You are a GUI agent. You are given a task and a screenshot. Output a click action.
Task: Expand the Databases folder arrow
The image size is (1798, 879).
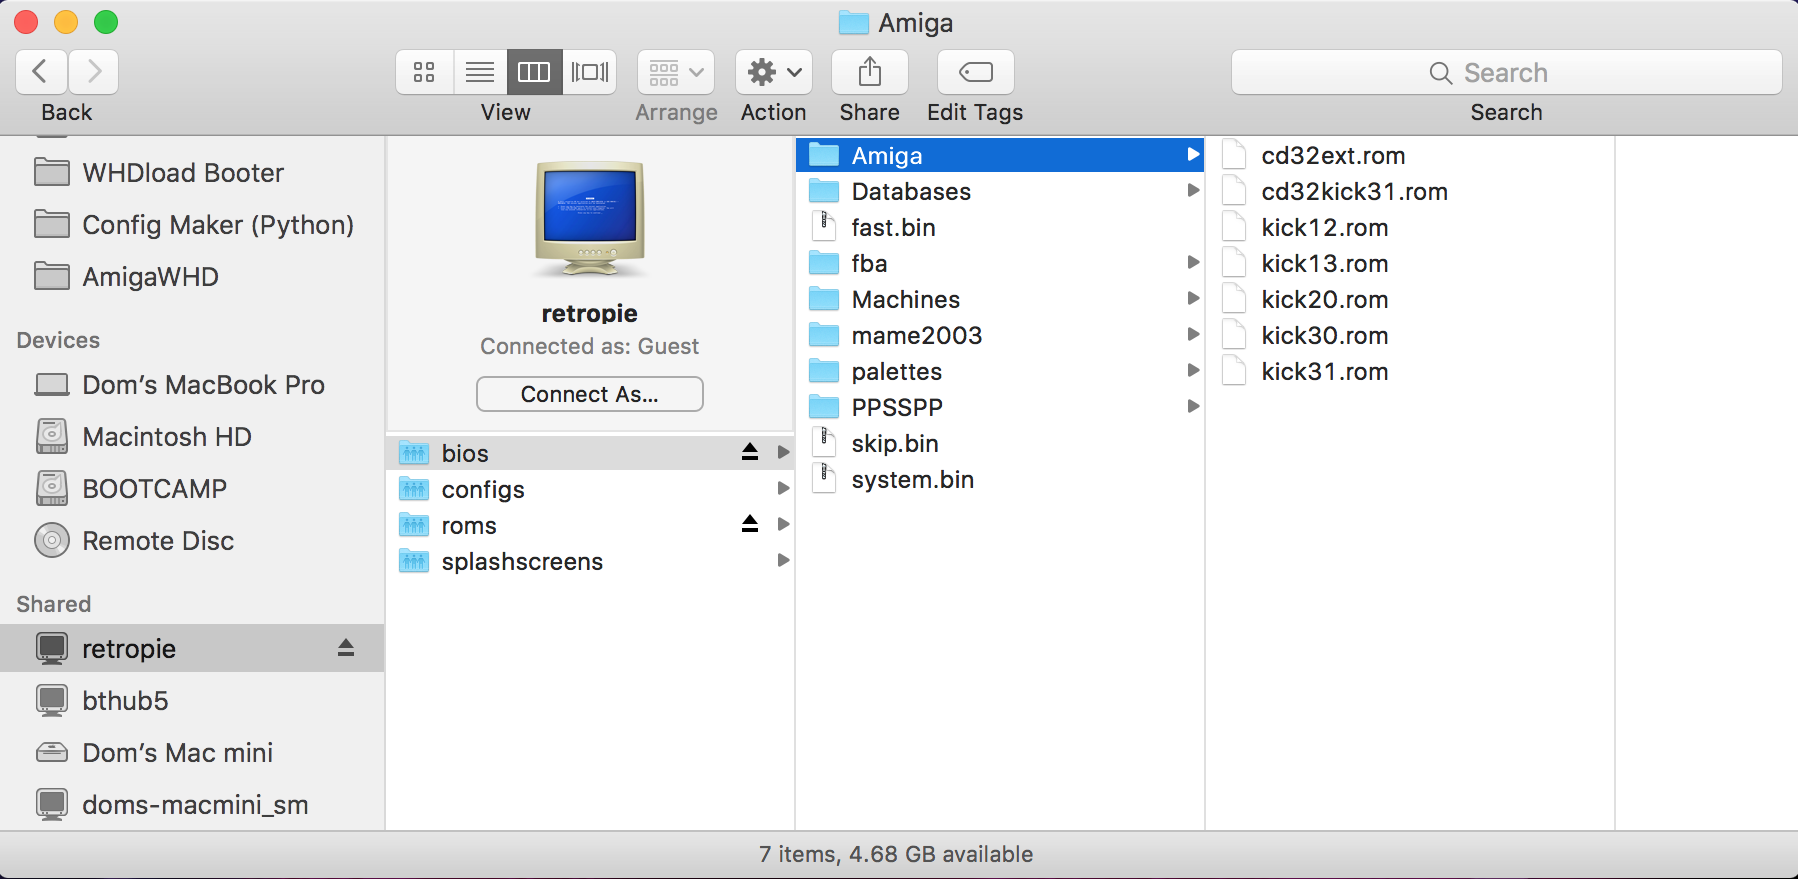click(1193, 190)
